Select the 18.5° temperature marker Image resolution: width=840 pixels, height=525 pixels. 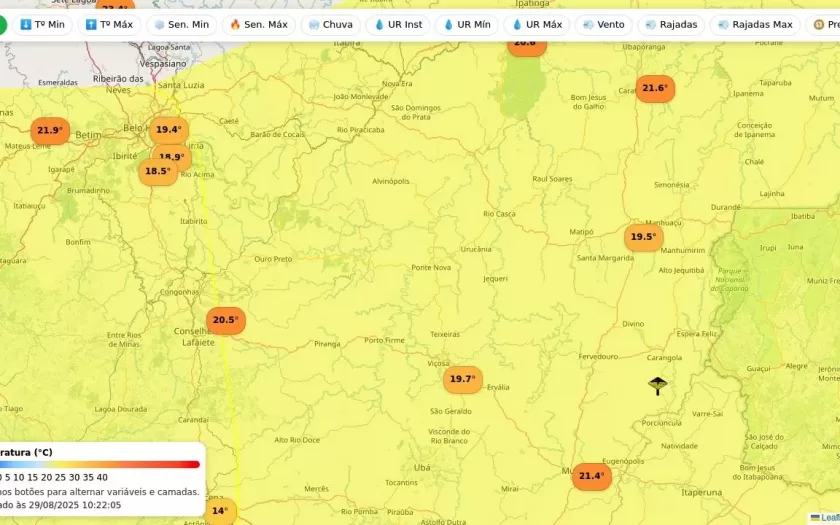coord(157,171)
